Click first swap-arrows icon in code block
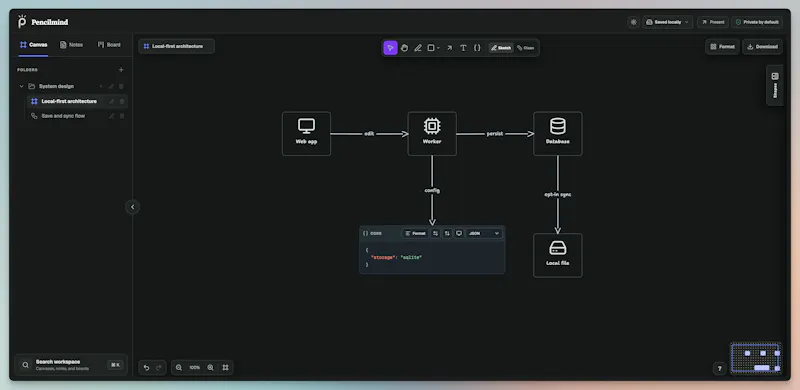Screen dimensions: 800x390 pyautogui.click(x=435, y=233)
